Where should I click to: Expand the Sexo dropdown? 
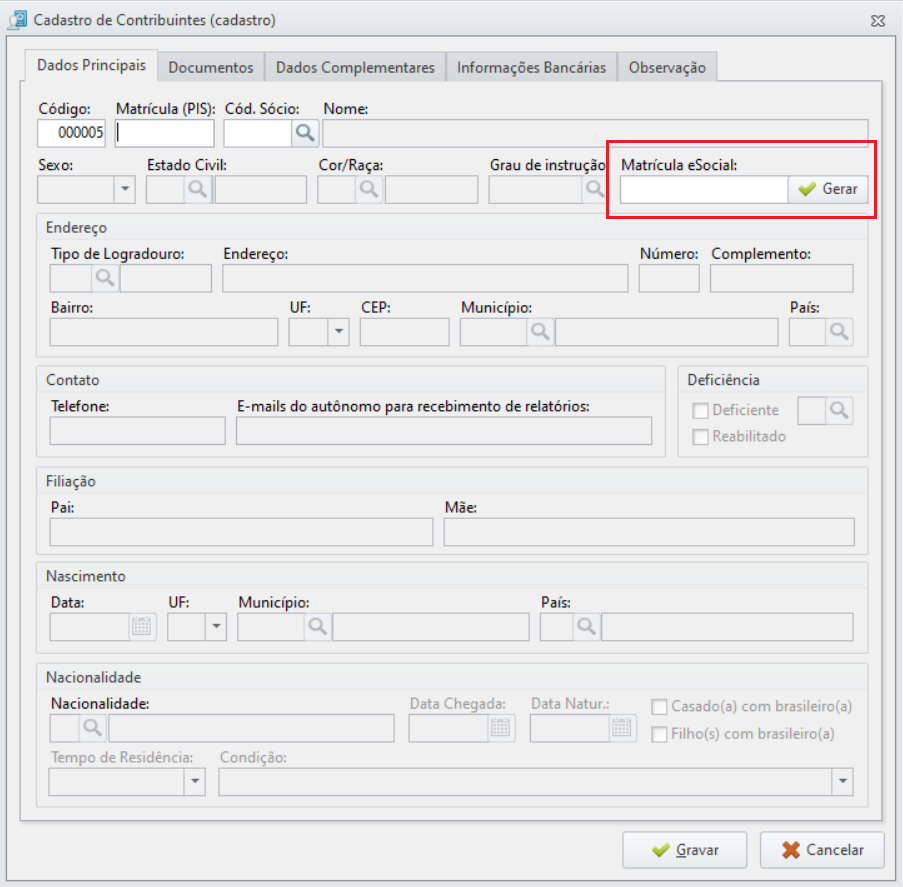(x=124, y=189)
